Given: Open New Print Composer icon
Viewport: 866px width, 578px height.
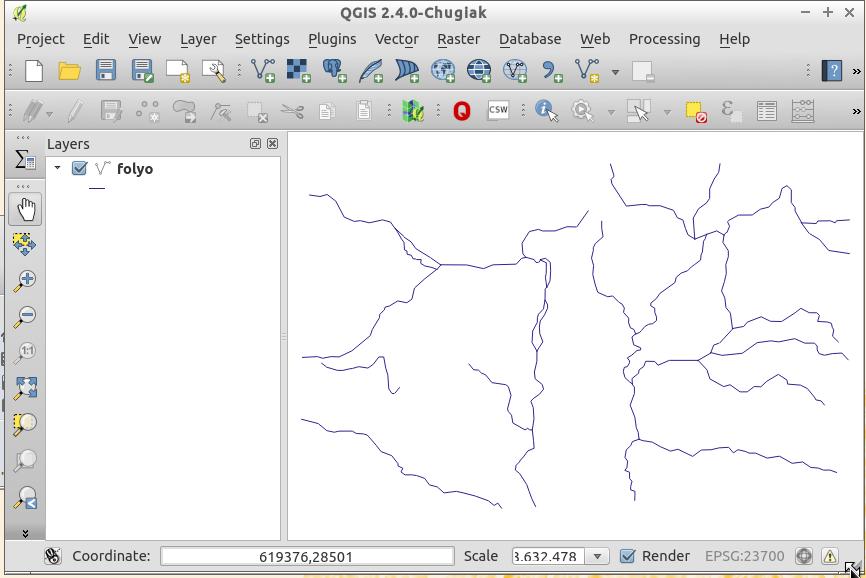Looking at the screenshot, I should [x=178, y=71].
